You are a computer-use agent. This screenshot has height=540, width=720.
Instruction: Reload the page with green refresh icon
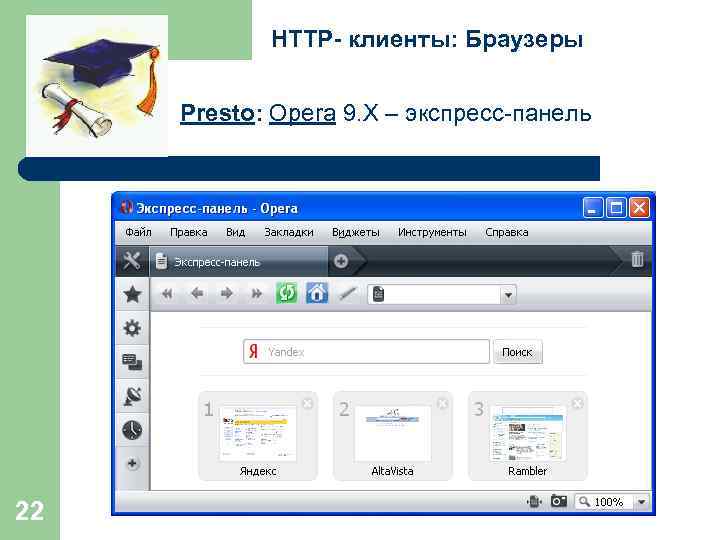point(287,293)
